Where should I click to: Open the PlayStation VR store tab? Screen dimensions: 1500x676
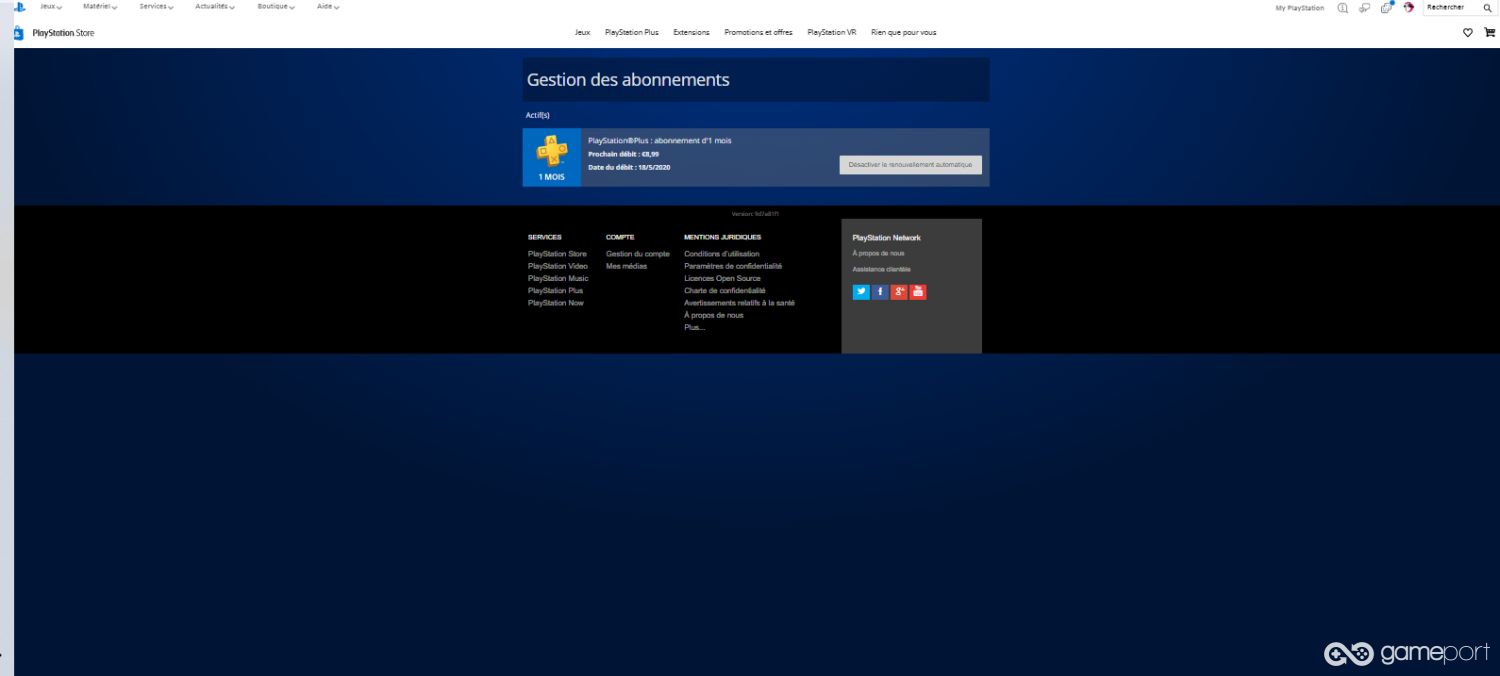point(832,32)
